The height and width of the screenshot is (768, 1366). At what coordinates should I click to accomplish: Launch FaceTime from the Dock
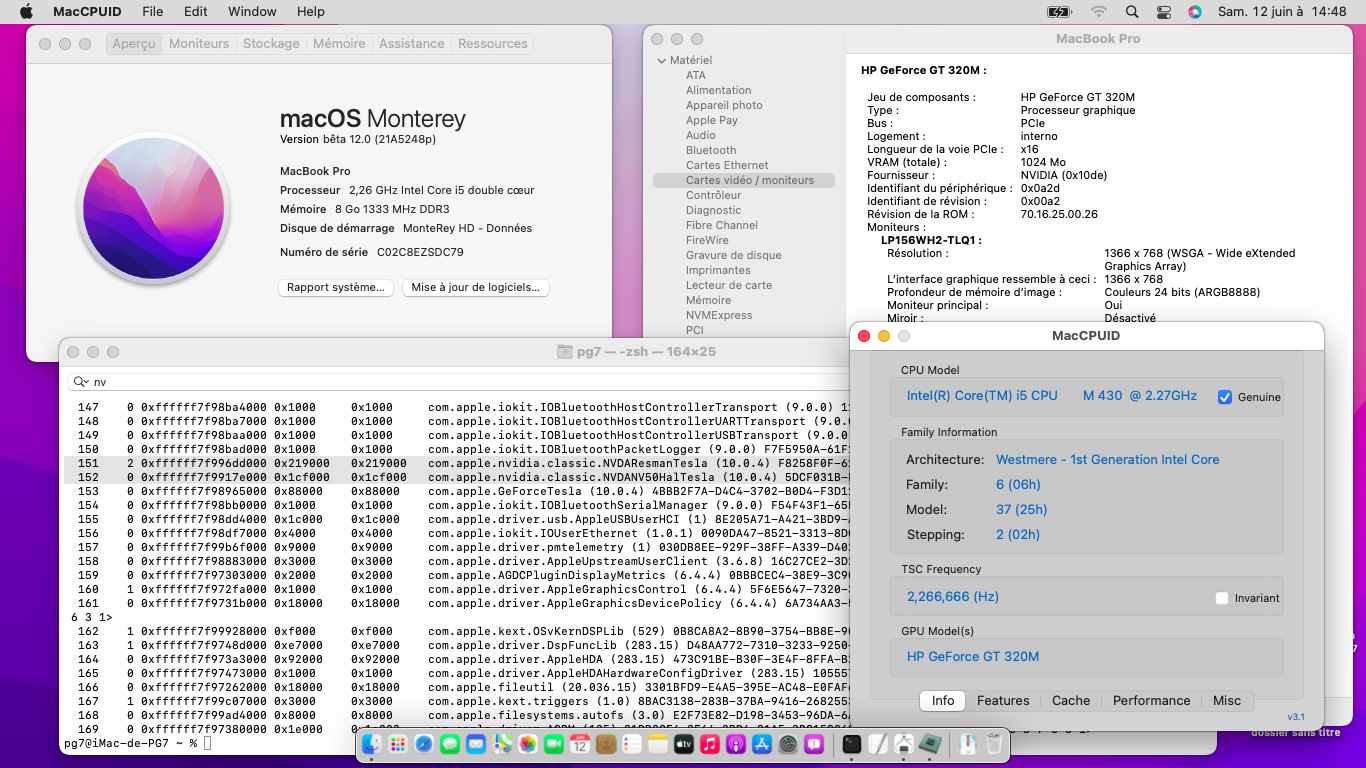tap(554, 744)
